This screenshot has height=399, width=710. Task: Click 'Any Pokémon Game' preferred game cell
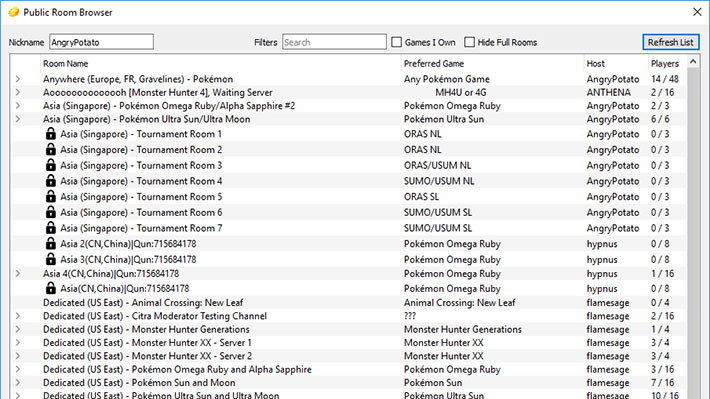pos(446,79)
